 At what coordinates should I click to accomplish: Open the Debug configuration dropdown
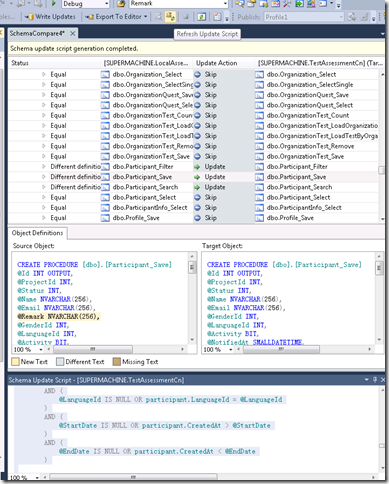pyautogui.click(x=107, y=4)
